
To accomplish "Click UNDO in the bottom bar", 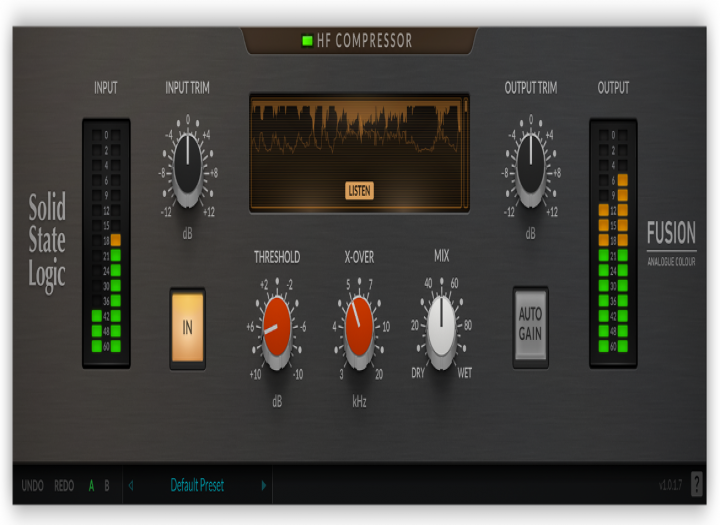I will [33, 485].
